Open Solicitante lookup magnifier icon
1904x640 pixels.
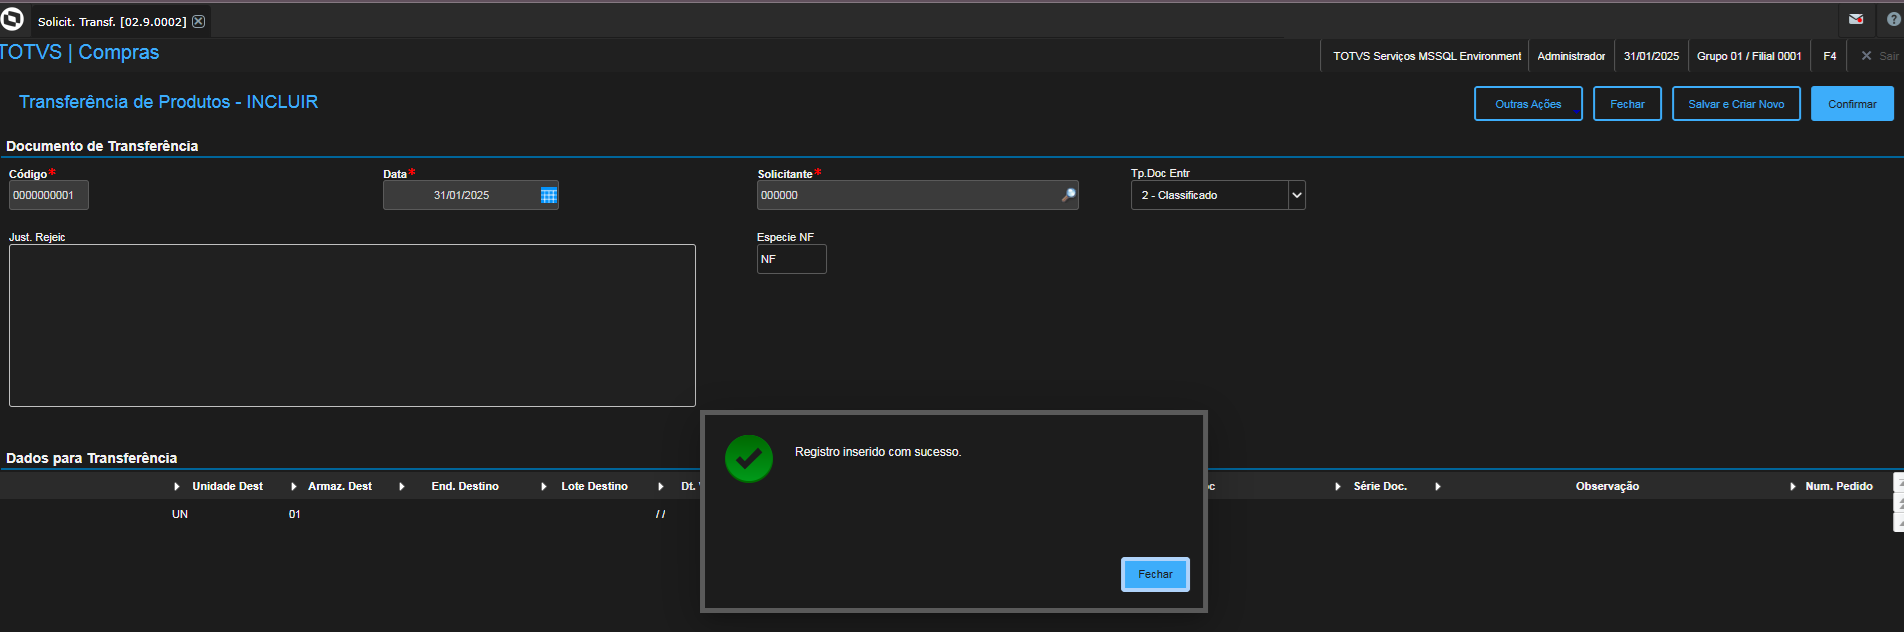pos(1068,195)
